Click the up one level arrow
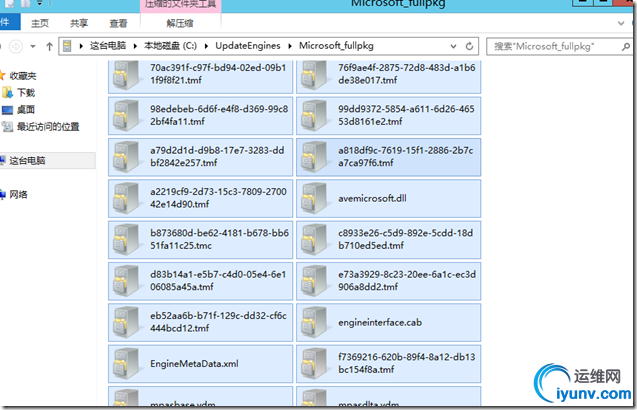 tap(50, 46)
